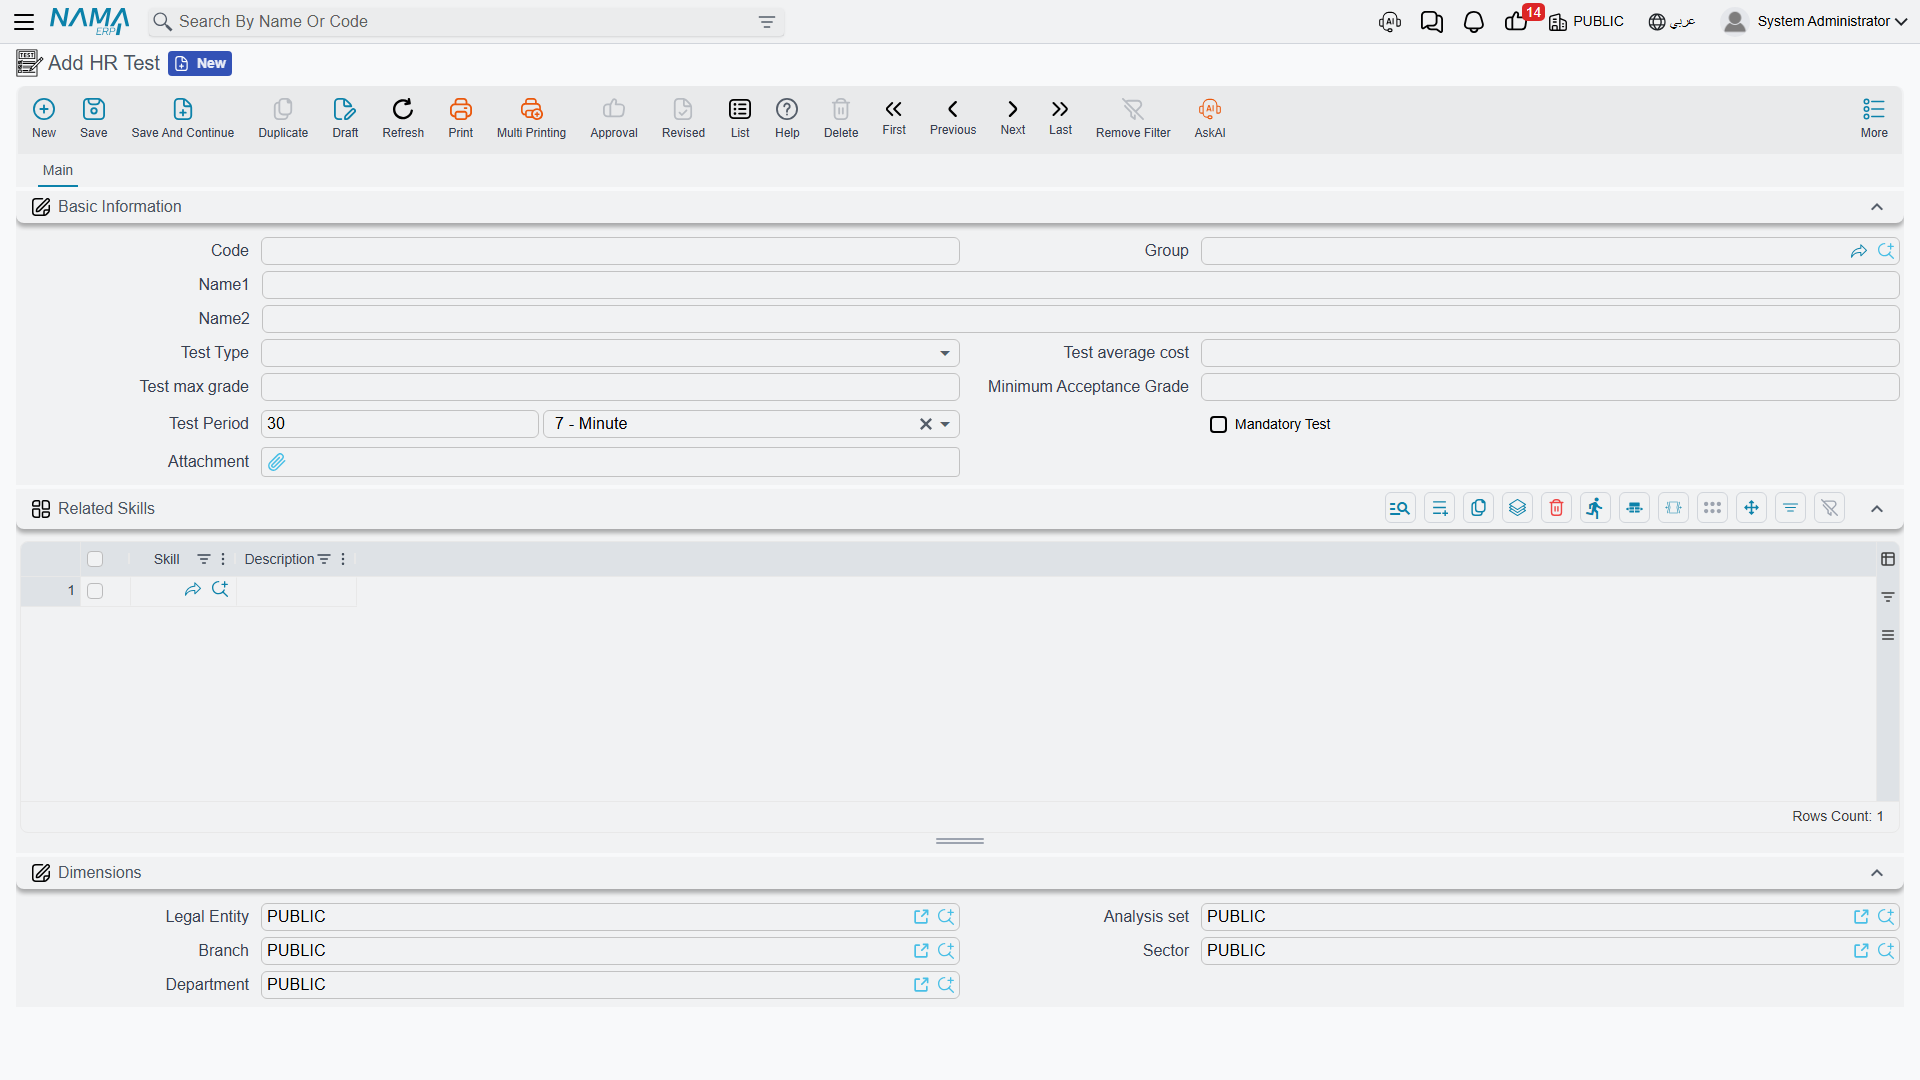Search Branch field lookup icon
Viewport: 1920px width, 1080px height.
coord(946,951)
